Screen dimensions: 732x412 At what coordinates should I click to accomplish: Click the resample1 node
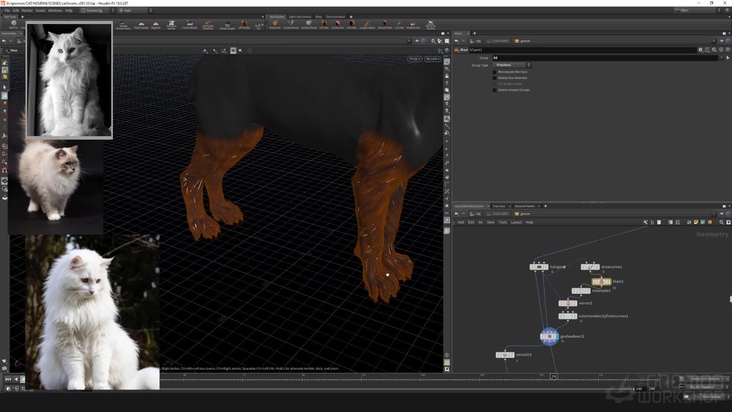(580, 291)
